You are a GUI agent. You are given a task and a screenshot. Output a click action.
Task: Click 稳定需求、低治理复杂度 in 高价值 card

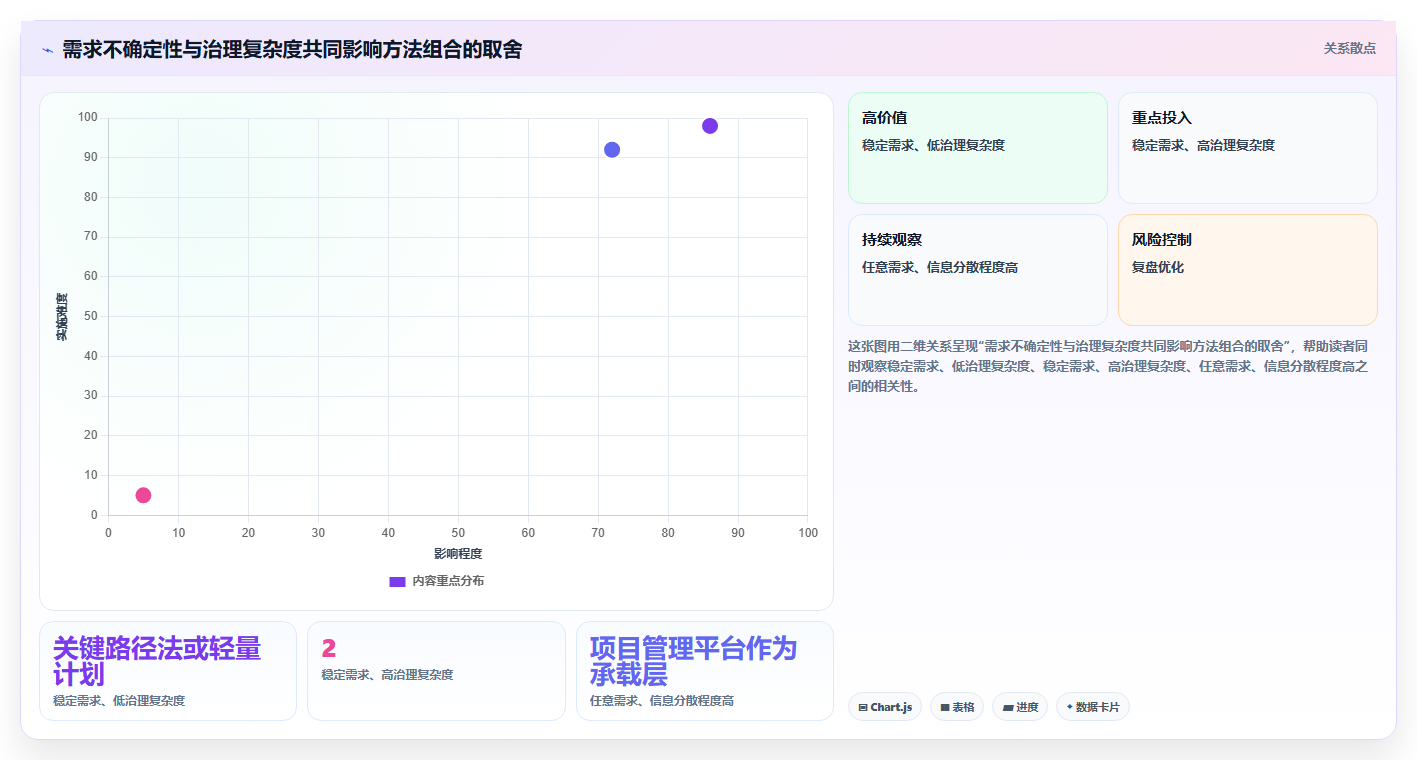[933, 146]
